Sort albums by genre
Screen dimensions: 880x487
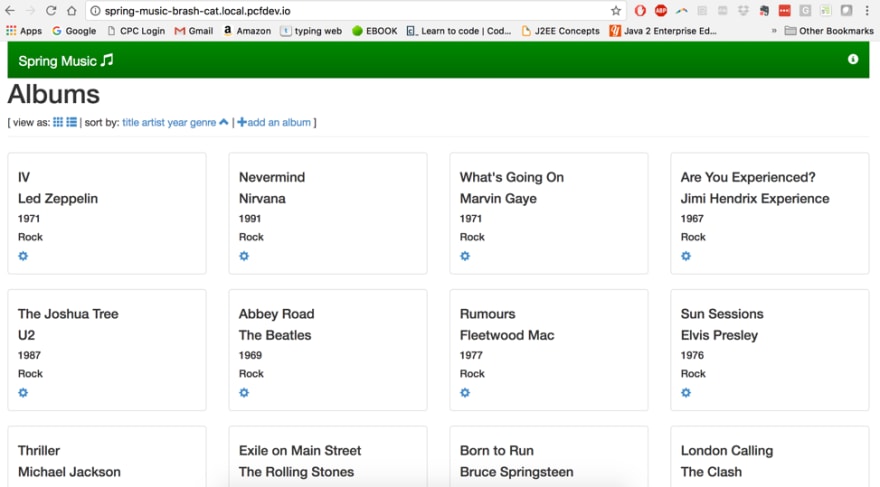coord(203,122)
